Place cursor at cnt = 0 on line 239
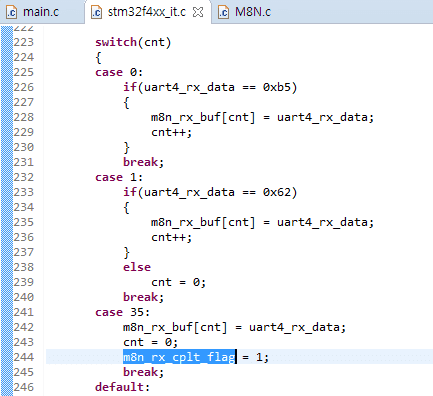 (178, 282)
